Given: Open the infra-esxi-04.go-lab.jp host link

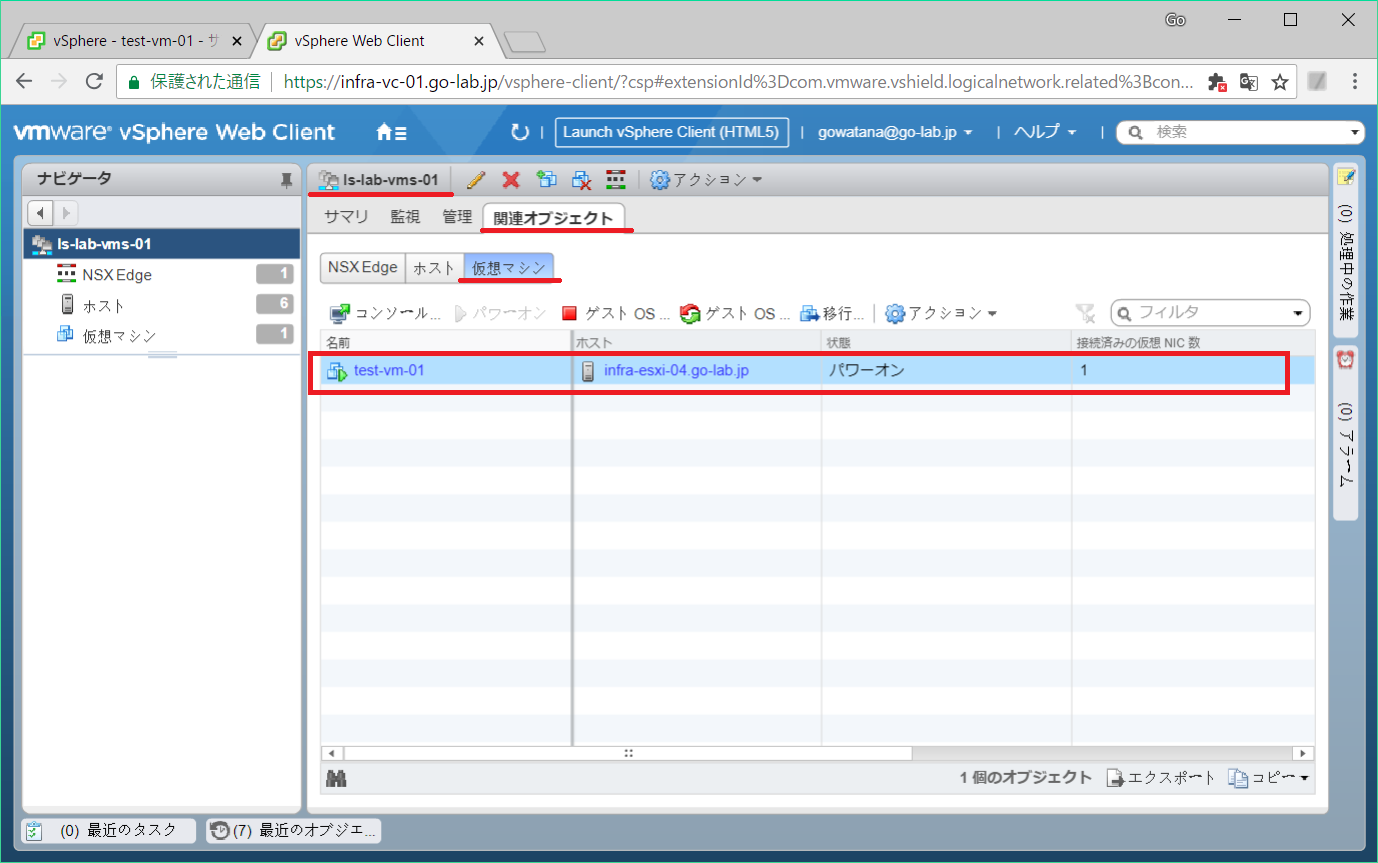Looking at the screenshot, I should click(x=677, y=371).
